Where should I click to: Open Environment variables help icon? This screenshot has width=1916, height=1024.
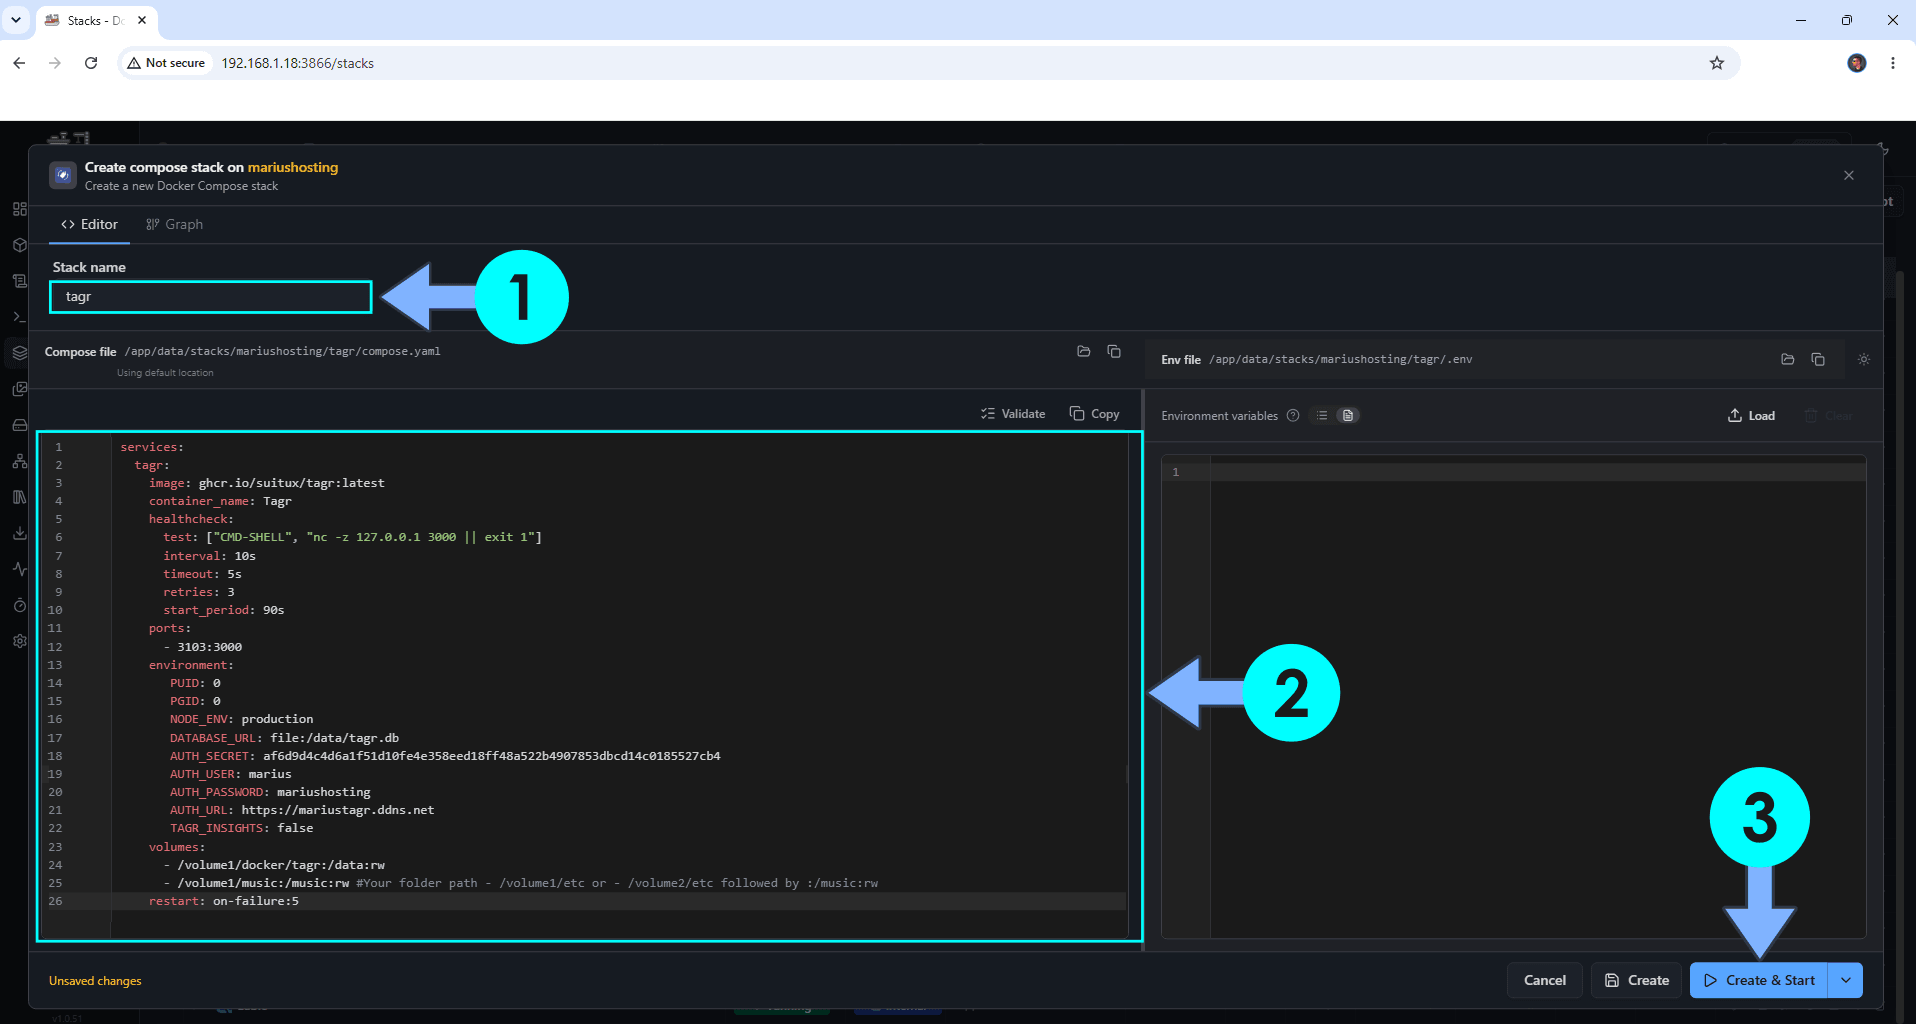[1293, 416]
